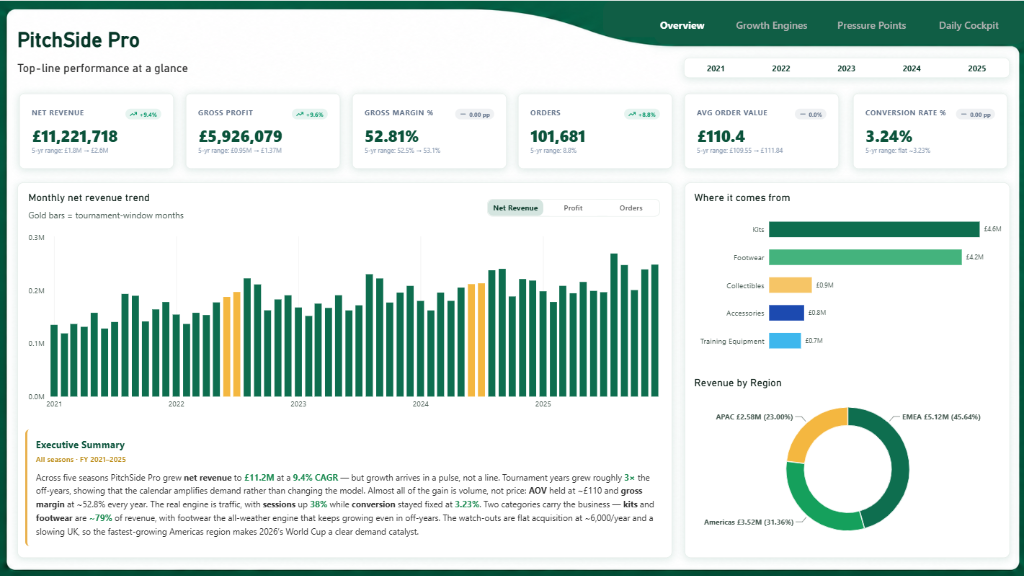Click the Where it comes from title
Viewport: 1024px width, 576px height.
(x=742, y=197)
